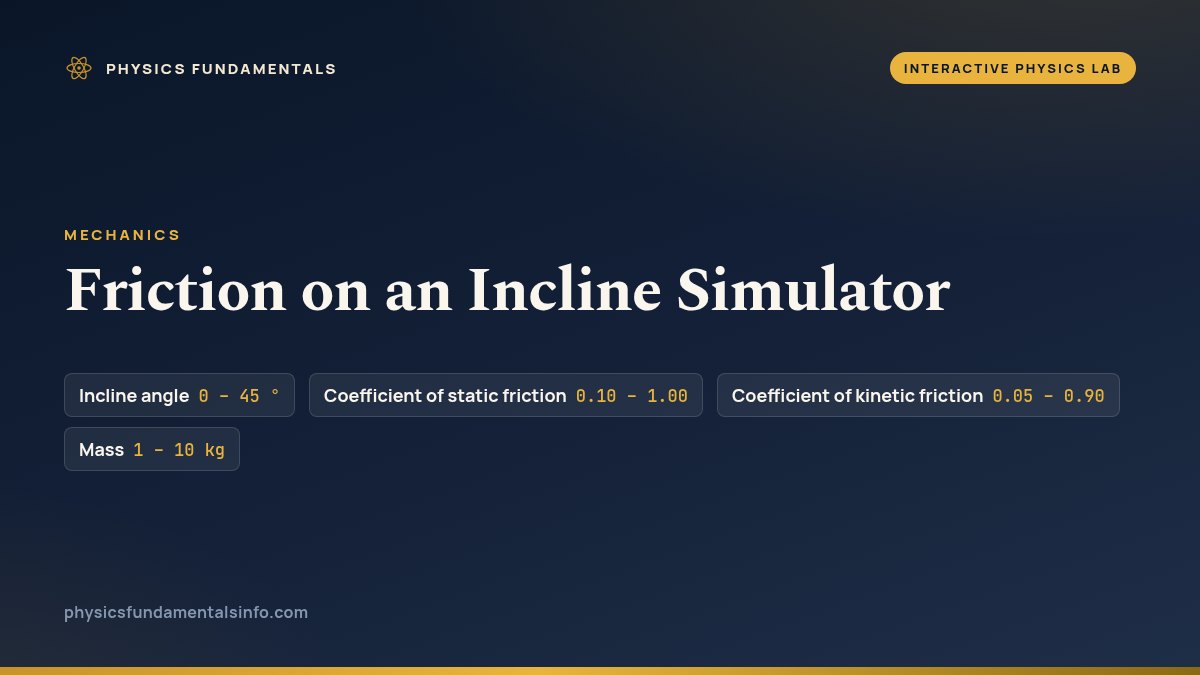Select the Coefficient of kinetic friction chip
1200x675 pixels.
(918, 395)
